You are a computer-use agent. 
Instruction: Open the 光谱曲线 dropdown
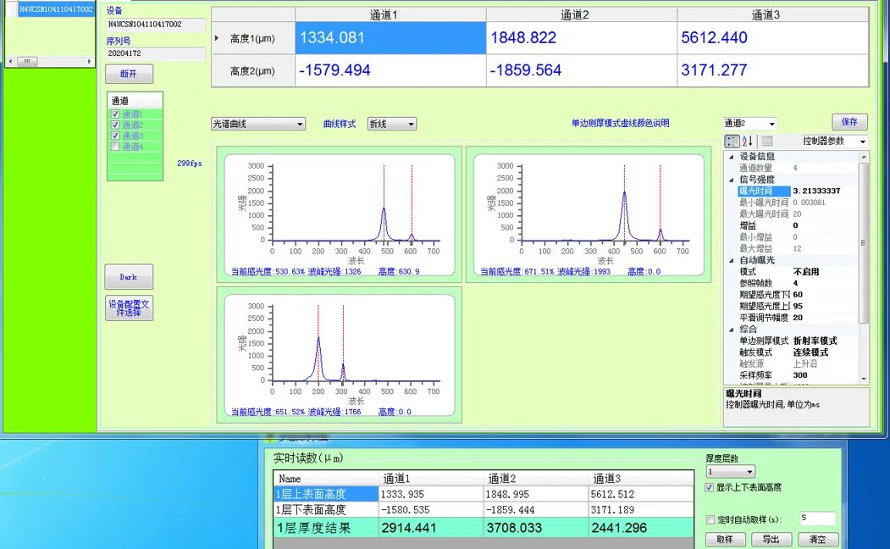pos(258,124)
